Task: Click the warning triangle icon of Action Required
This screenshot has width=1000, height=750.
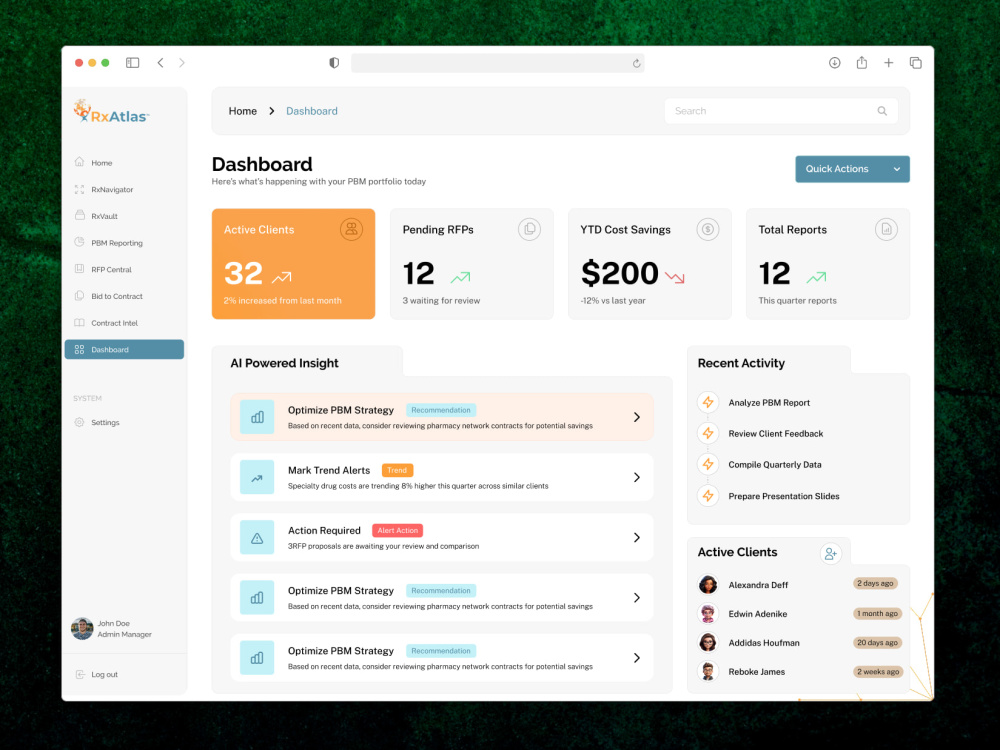Action: pyautogui.click(x=257, y=538)
